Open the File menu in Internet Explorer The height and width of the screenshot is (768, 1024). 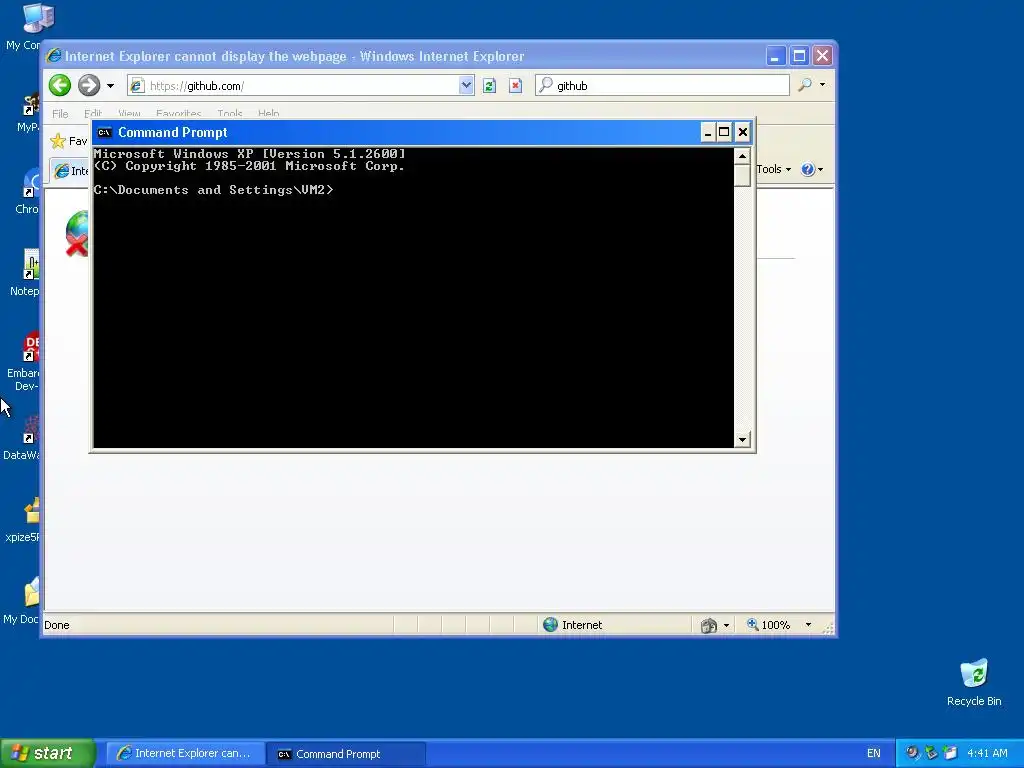(60, 114)
